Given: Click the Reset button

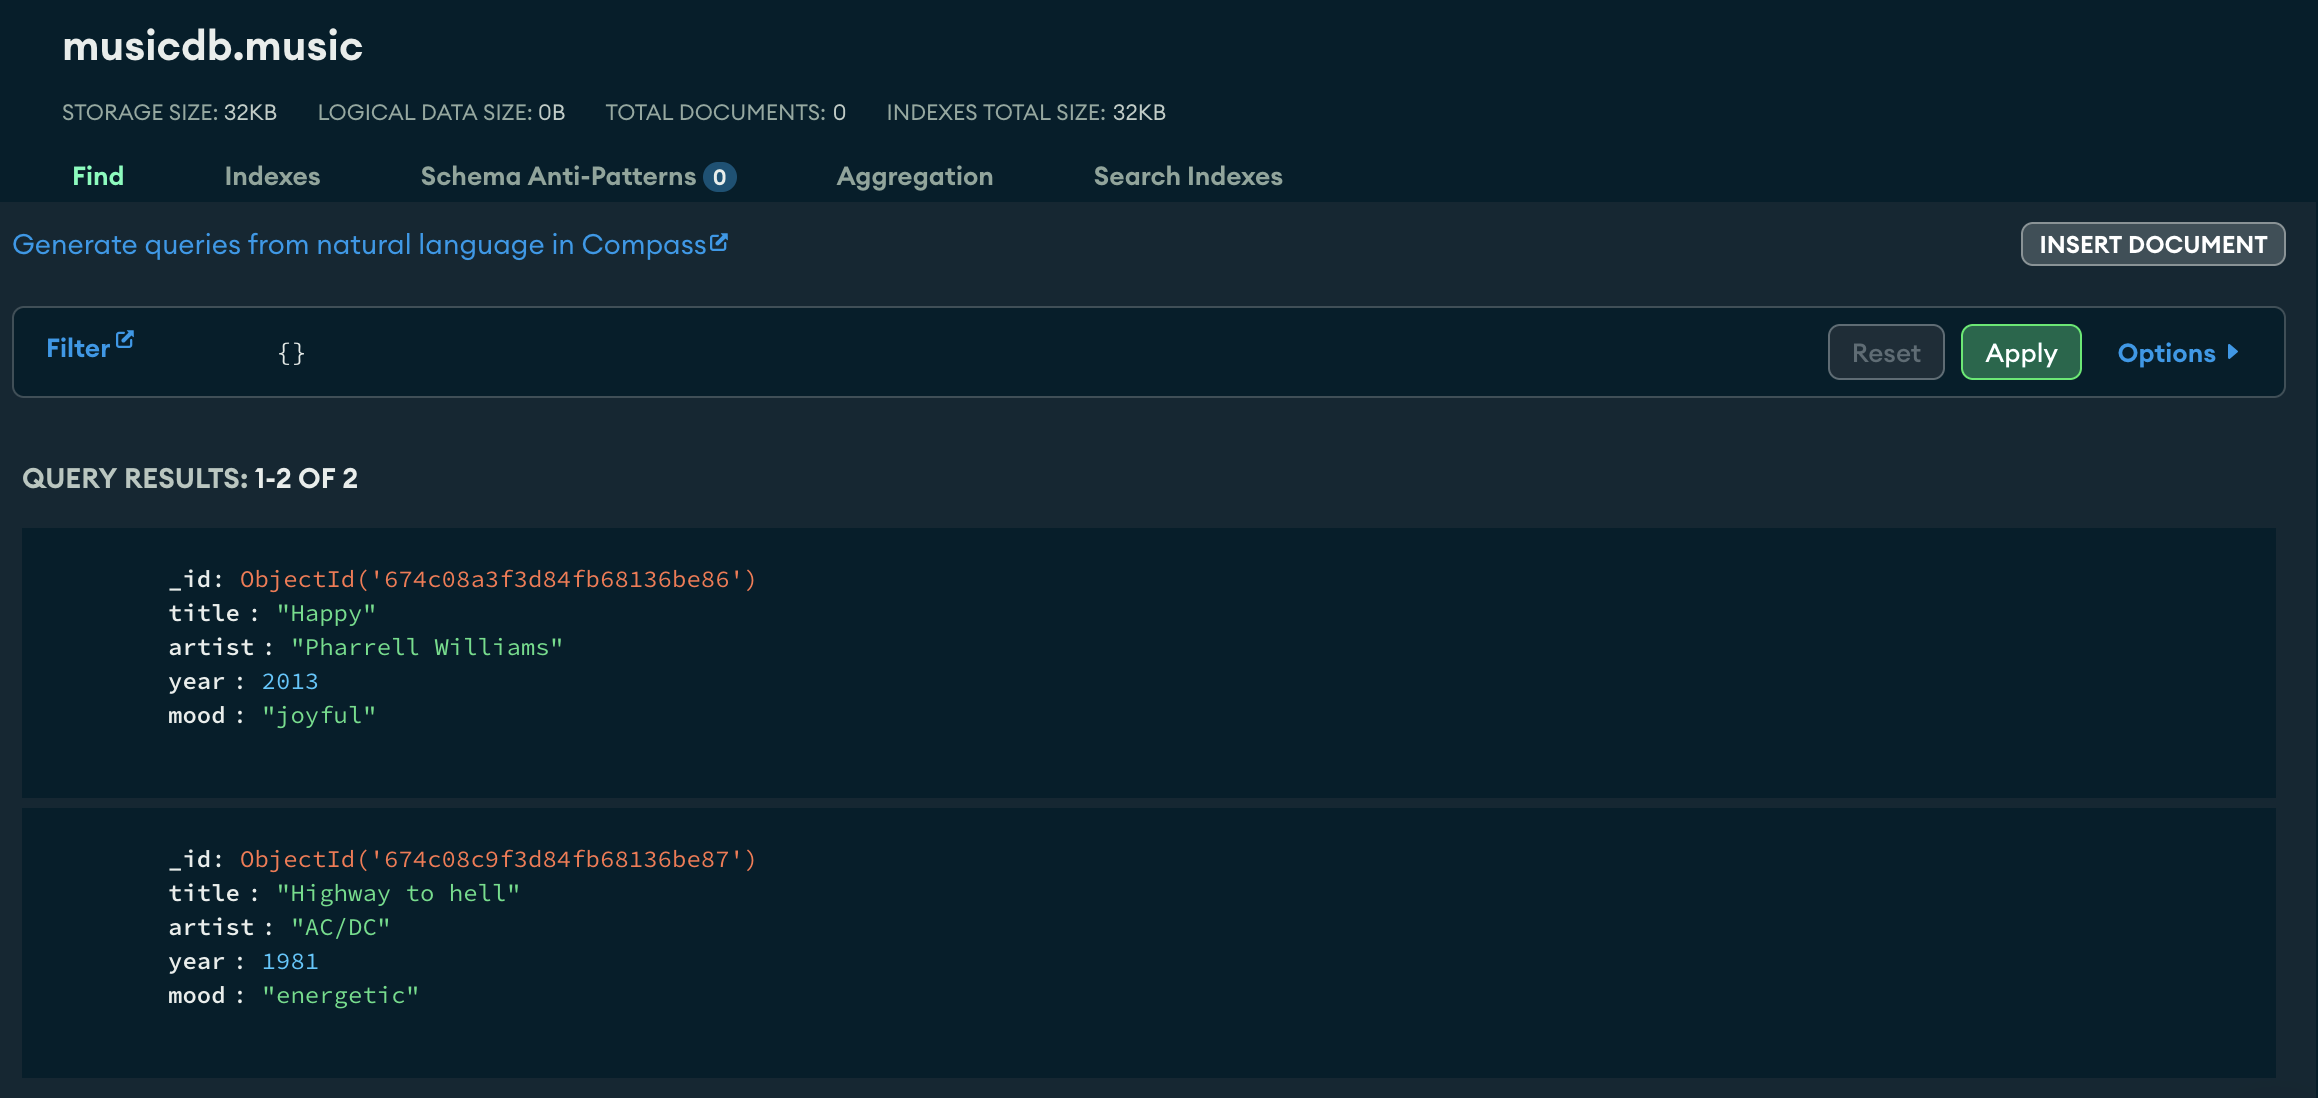Looking at the screenshot, I should click(1885, 352).
